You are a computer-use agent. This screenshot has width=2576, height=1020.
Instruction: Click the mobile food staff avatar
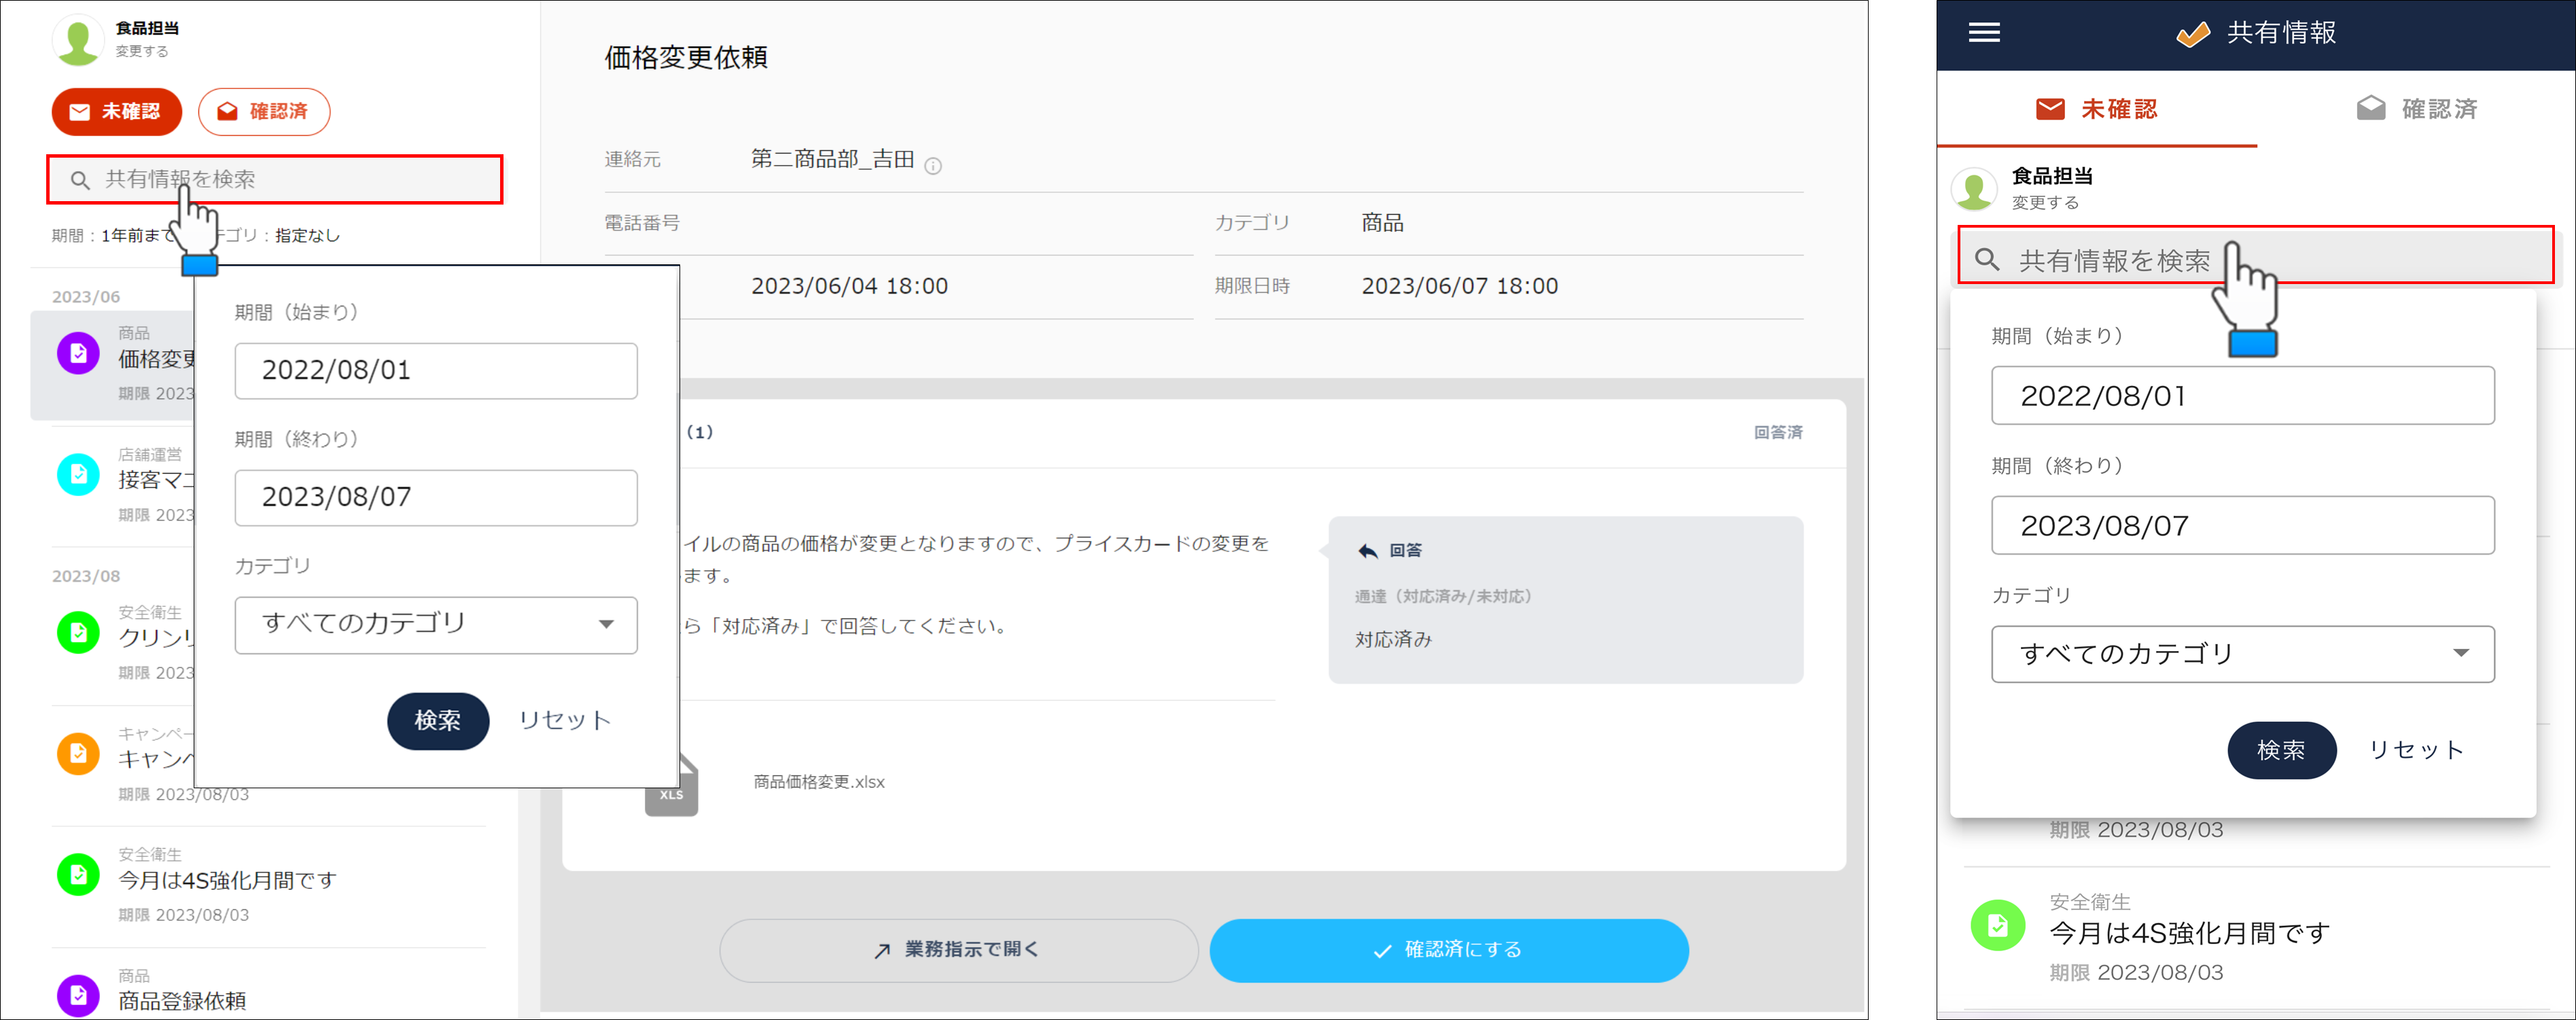[1974, 188]
